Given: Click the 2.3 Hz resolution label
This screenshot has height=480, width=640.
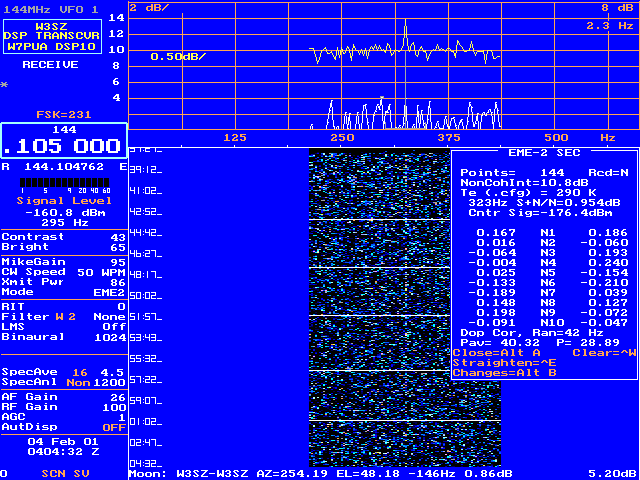Looking at the screenshot, I should click(x=610, y=26).
